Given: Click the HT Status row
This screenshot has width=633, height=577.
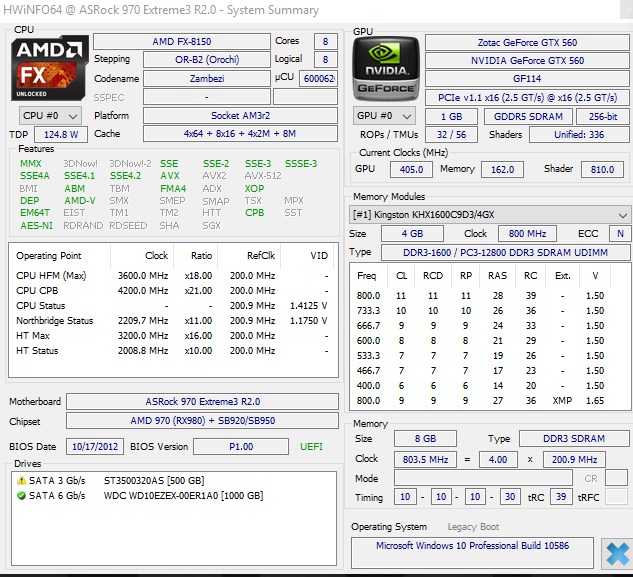Looking at the screenshot, I should point(172,350).
